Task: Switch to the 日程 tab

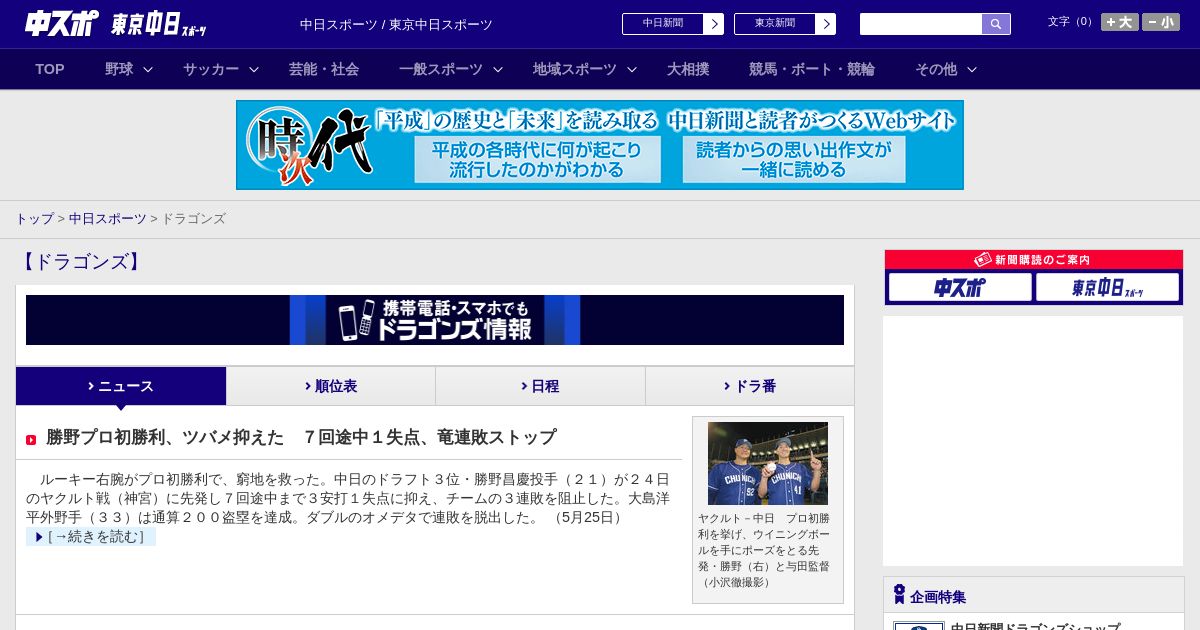Action: [540, 386]
